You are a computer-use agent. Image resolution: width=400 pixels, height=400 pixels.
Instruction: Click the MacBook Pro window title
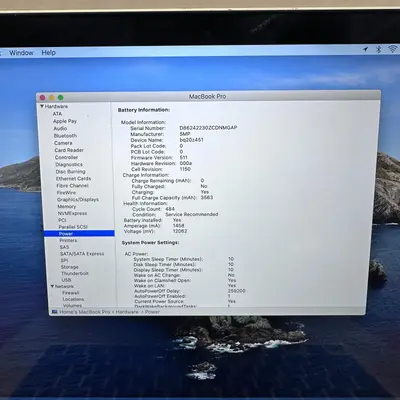(x=207, y=96)
